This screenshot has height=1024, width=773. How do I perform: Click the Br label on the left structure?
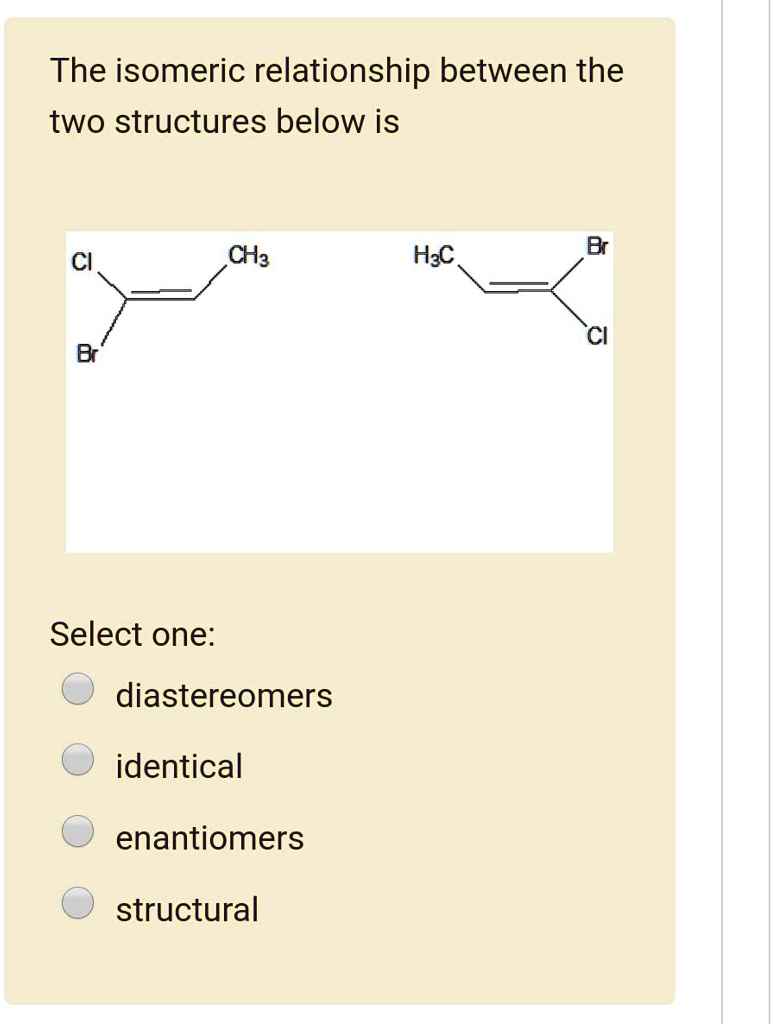click(88, 352)
